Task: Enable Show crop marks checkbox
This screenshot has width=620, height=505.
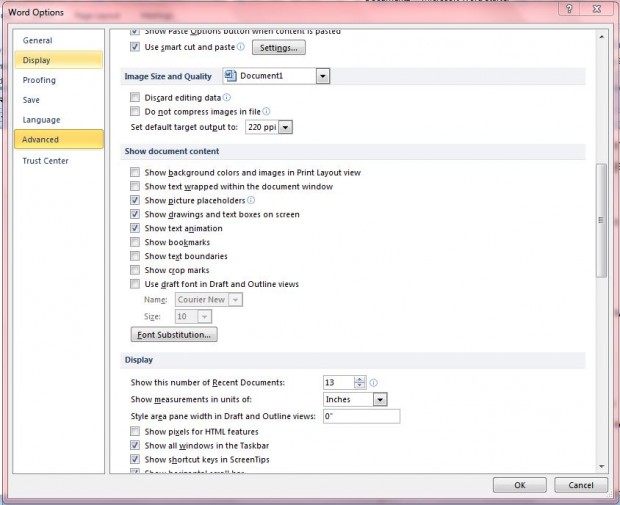Action: click(135, 270)
